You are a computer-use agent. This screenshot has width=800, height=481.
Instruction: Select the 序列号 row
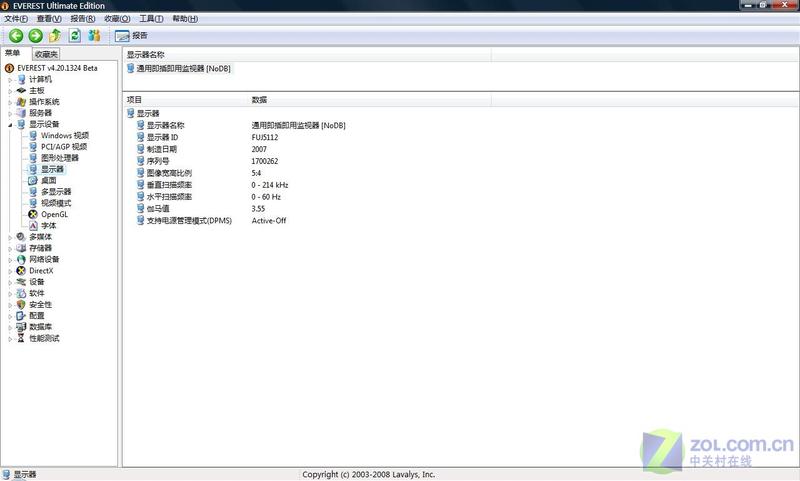pos(158,161)
